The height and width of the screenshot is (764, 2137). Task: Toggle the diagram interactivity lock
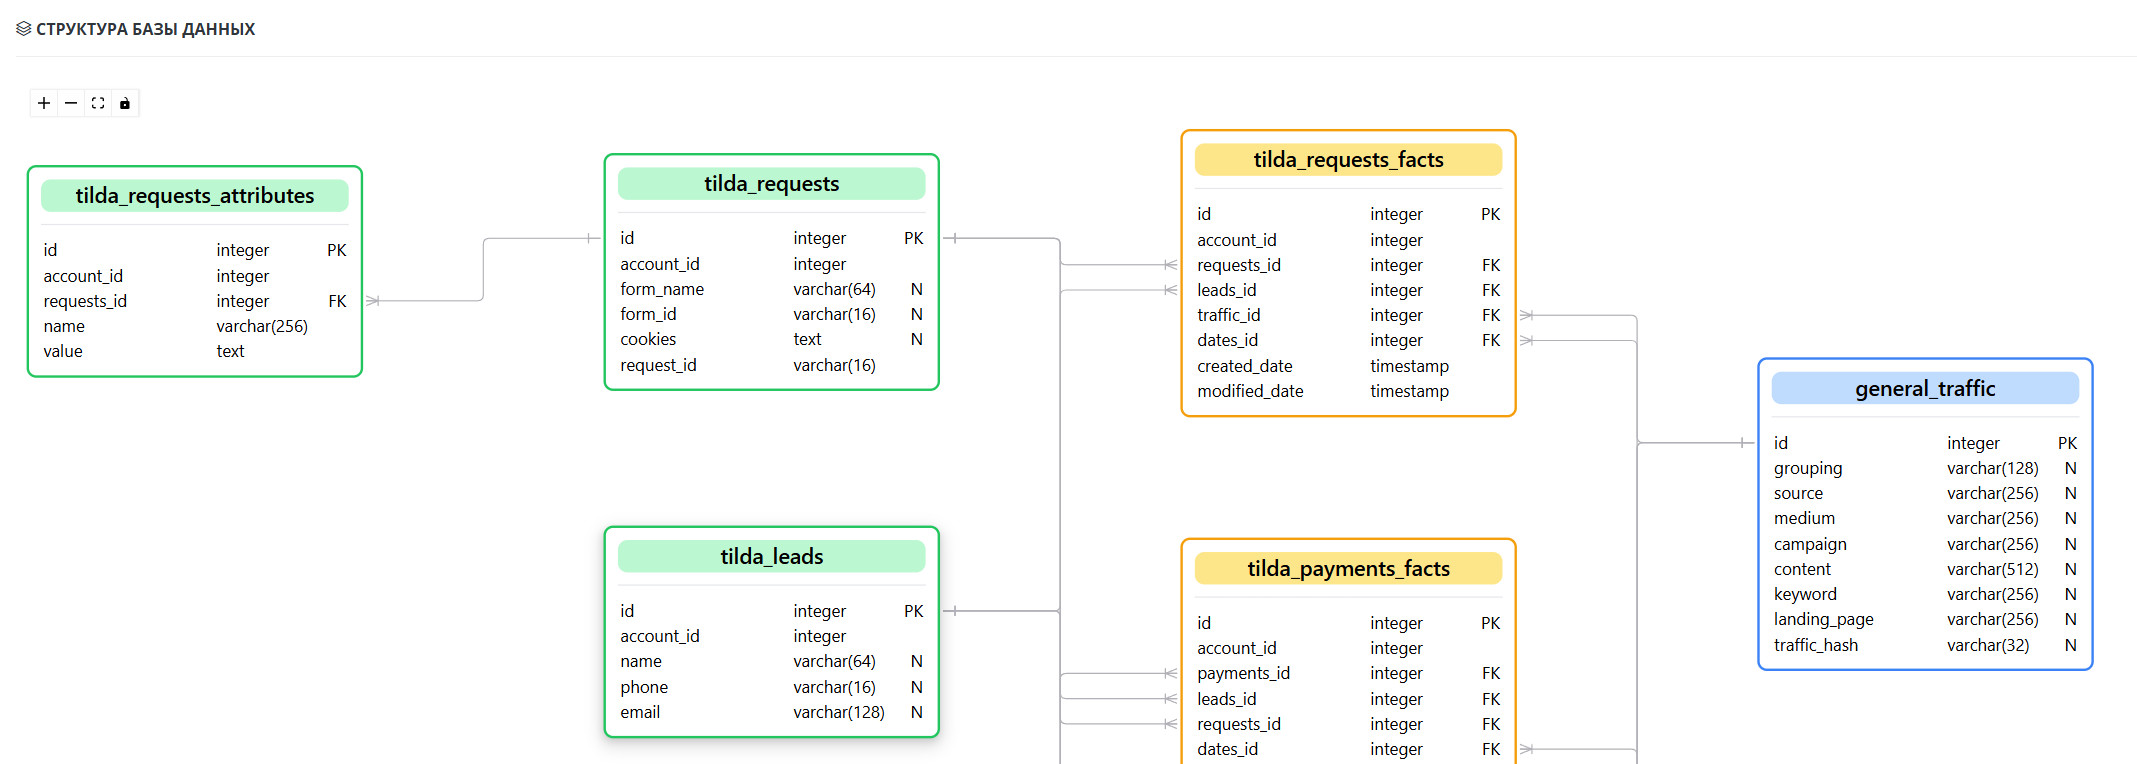[125, 103]
